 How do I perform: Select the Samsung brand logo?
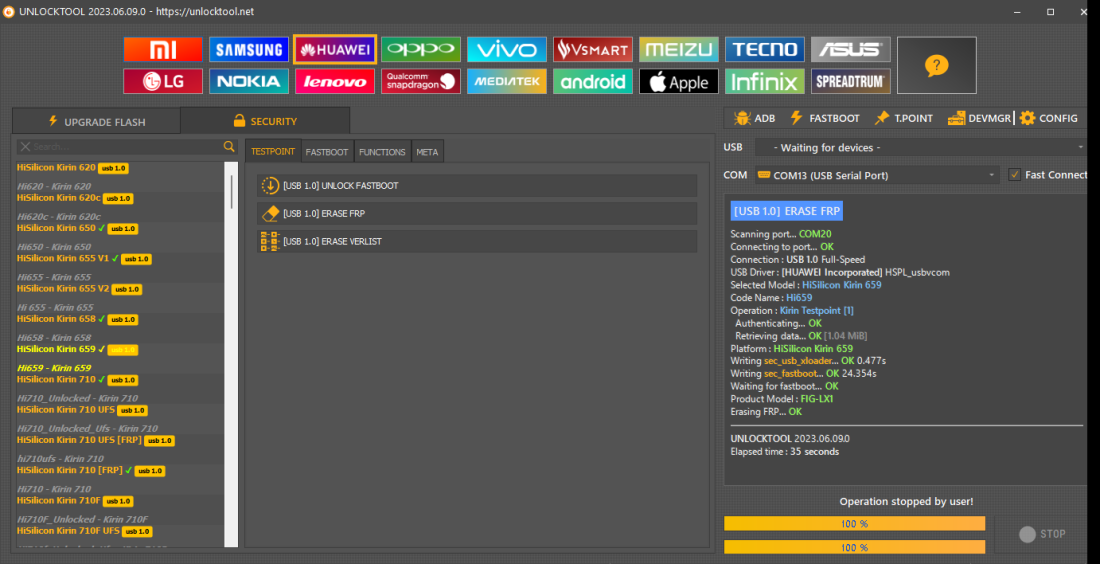(x=249, y=49)
